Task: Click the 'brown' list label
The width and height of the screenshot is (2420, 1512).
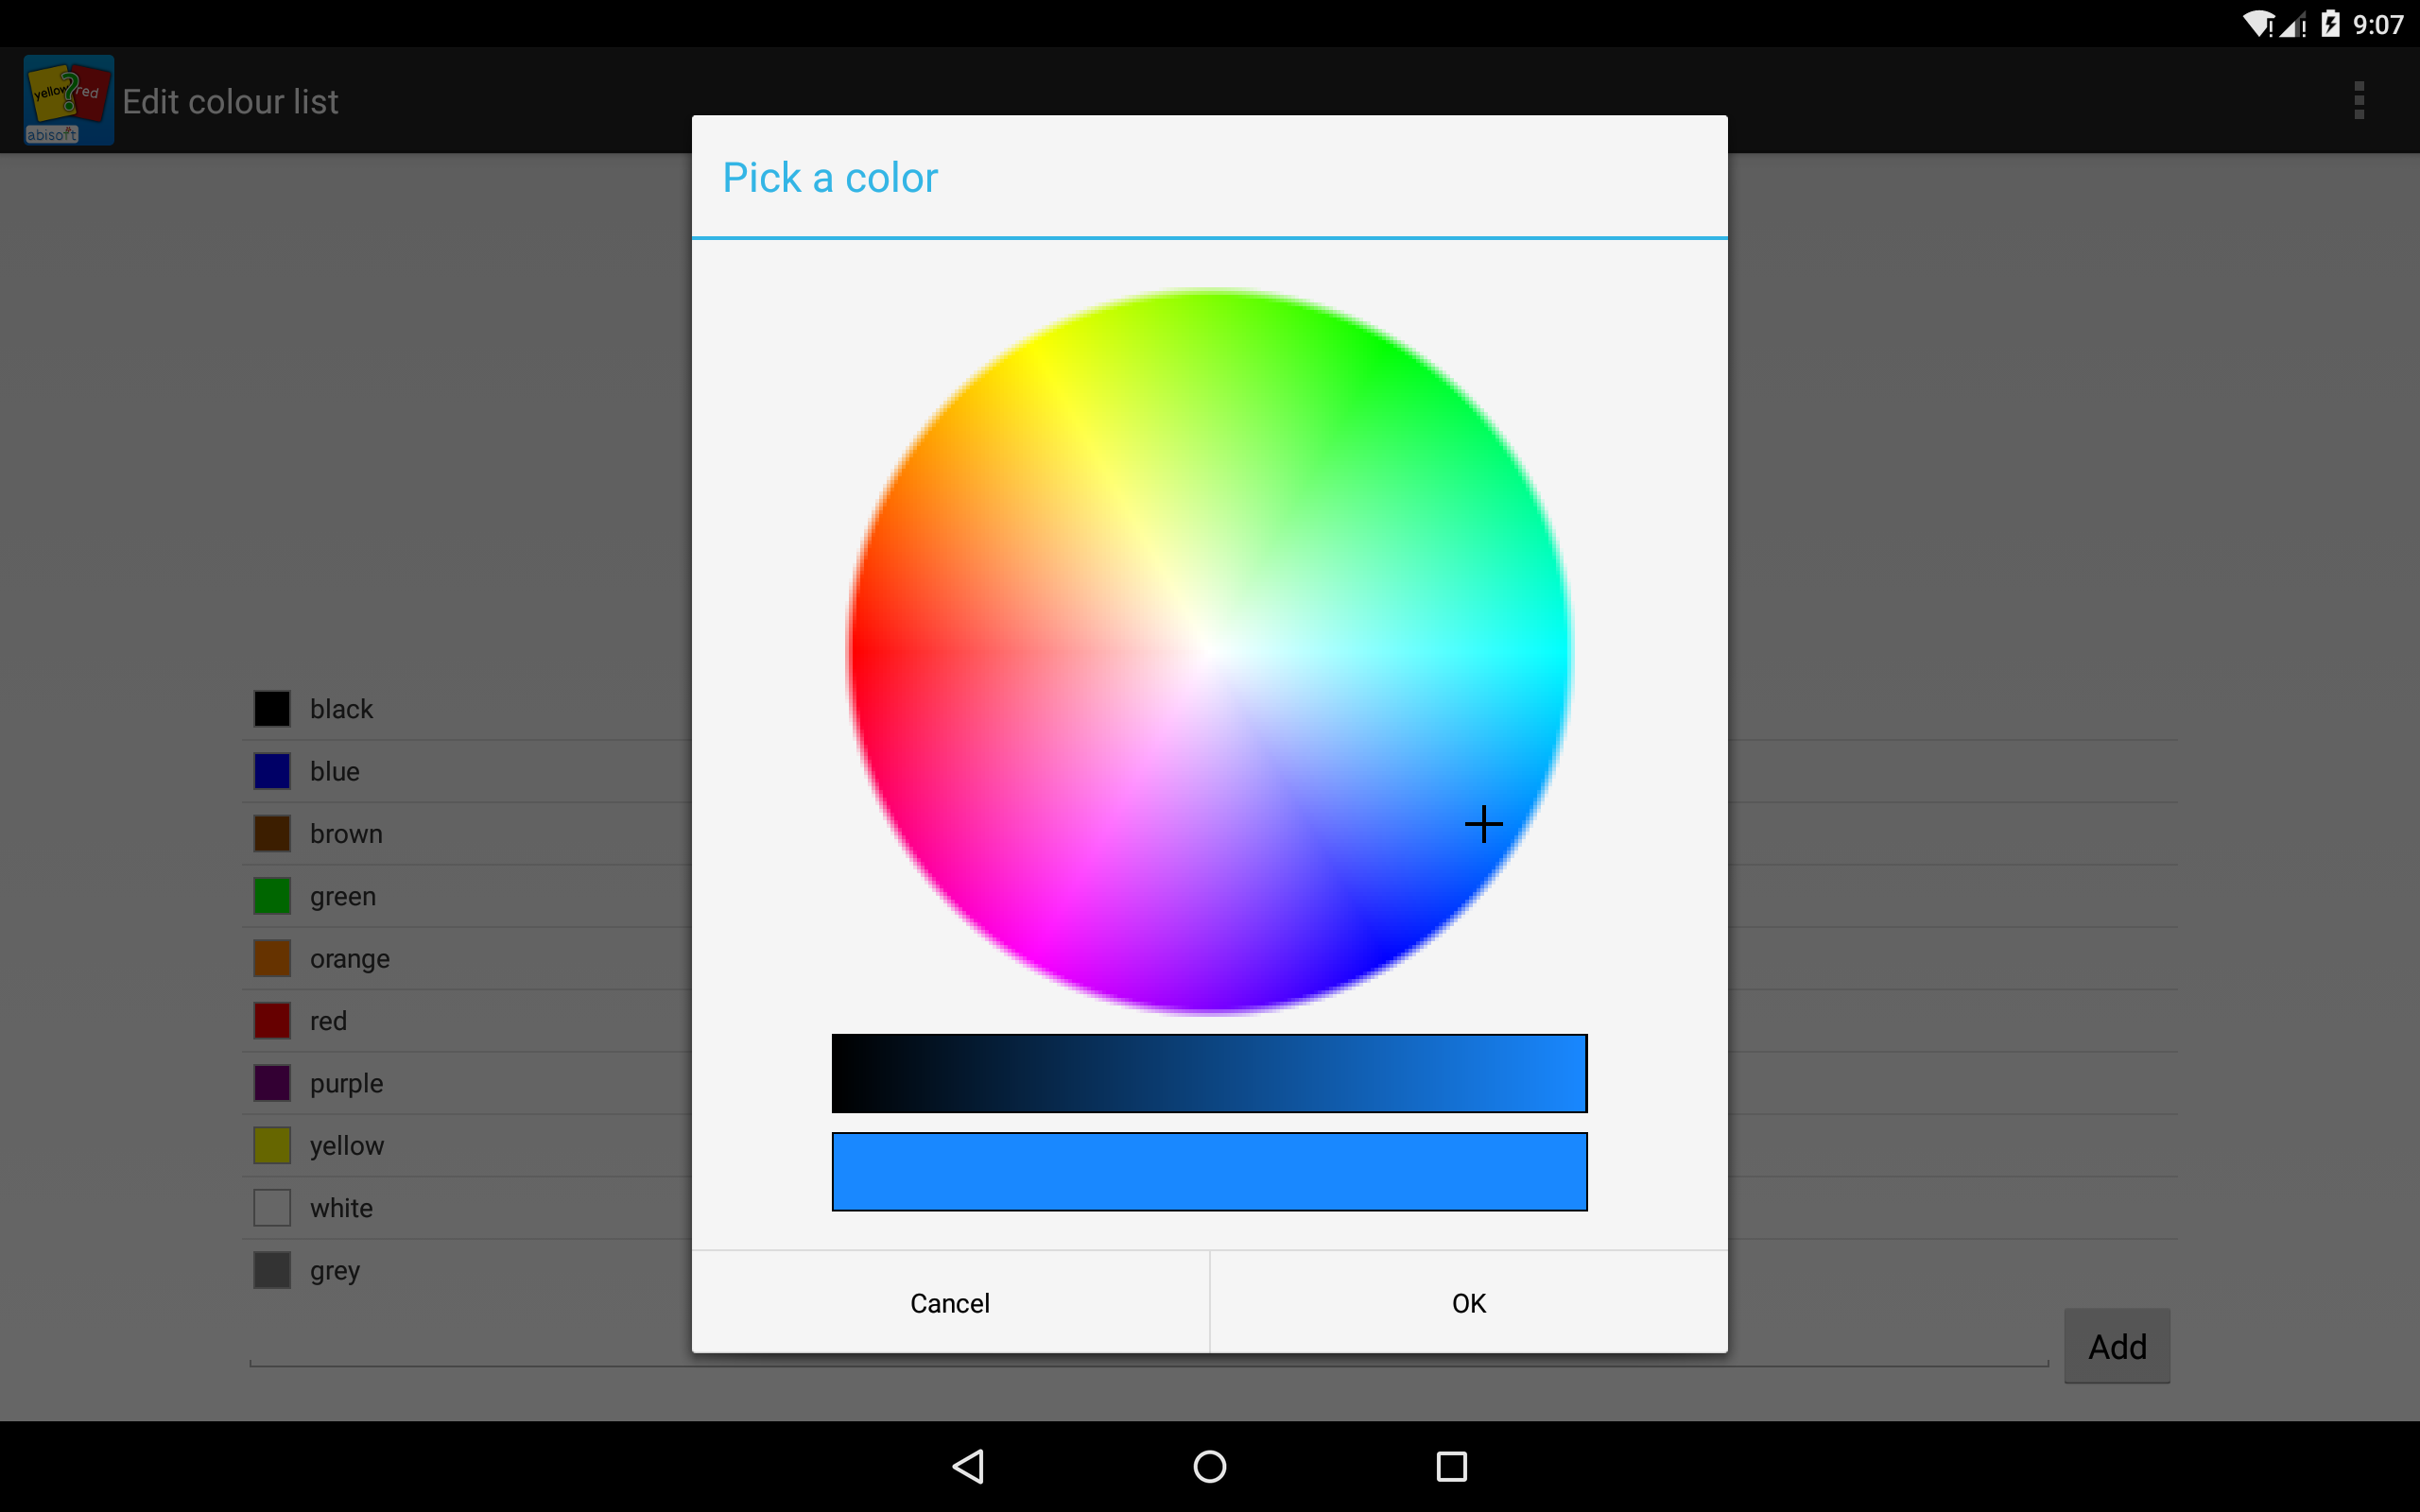Action: tap(346, 833)
